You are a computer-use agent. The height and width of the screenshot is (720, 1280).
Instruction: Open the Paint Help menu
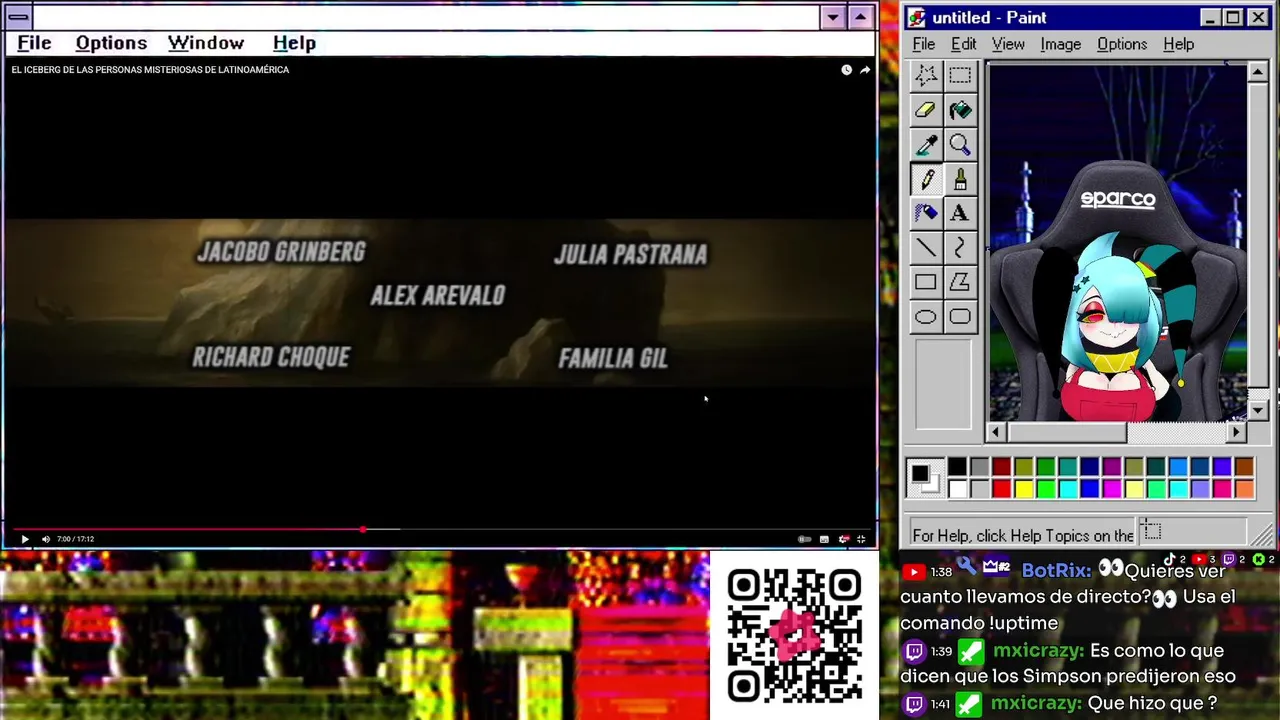point(1178,44)
